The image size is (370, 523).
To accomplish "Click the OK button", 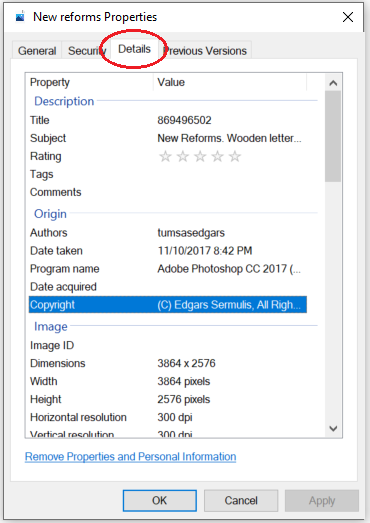I will click(x=159, y=500).
